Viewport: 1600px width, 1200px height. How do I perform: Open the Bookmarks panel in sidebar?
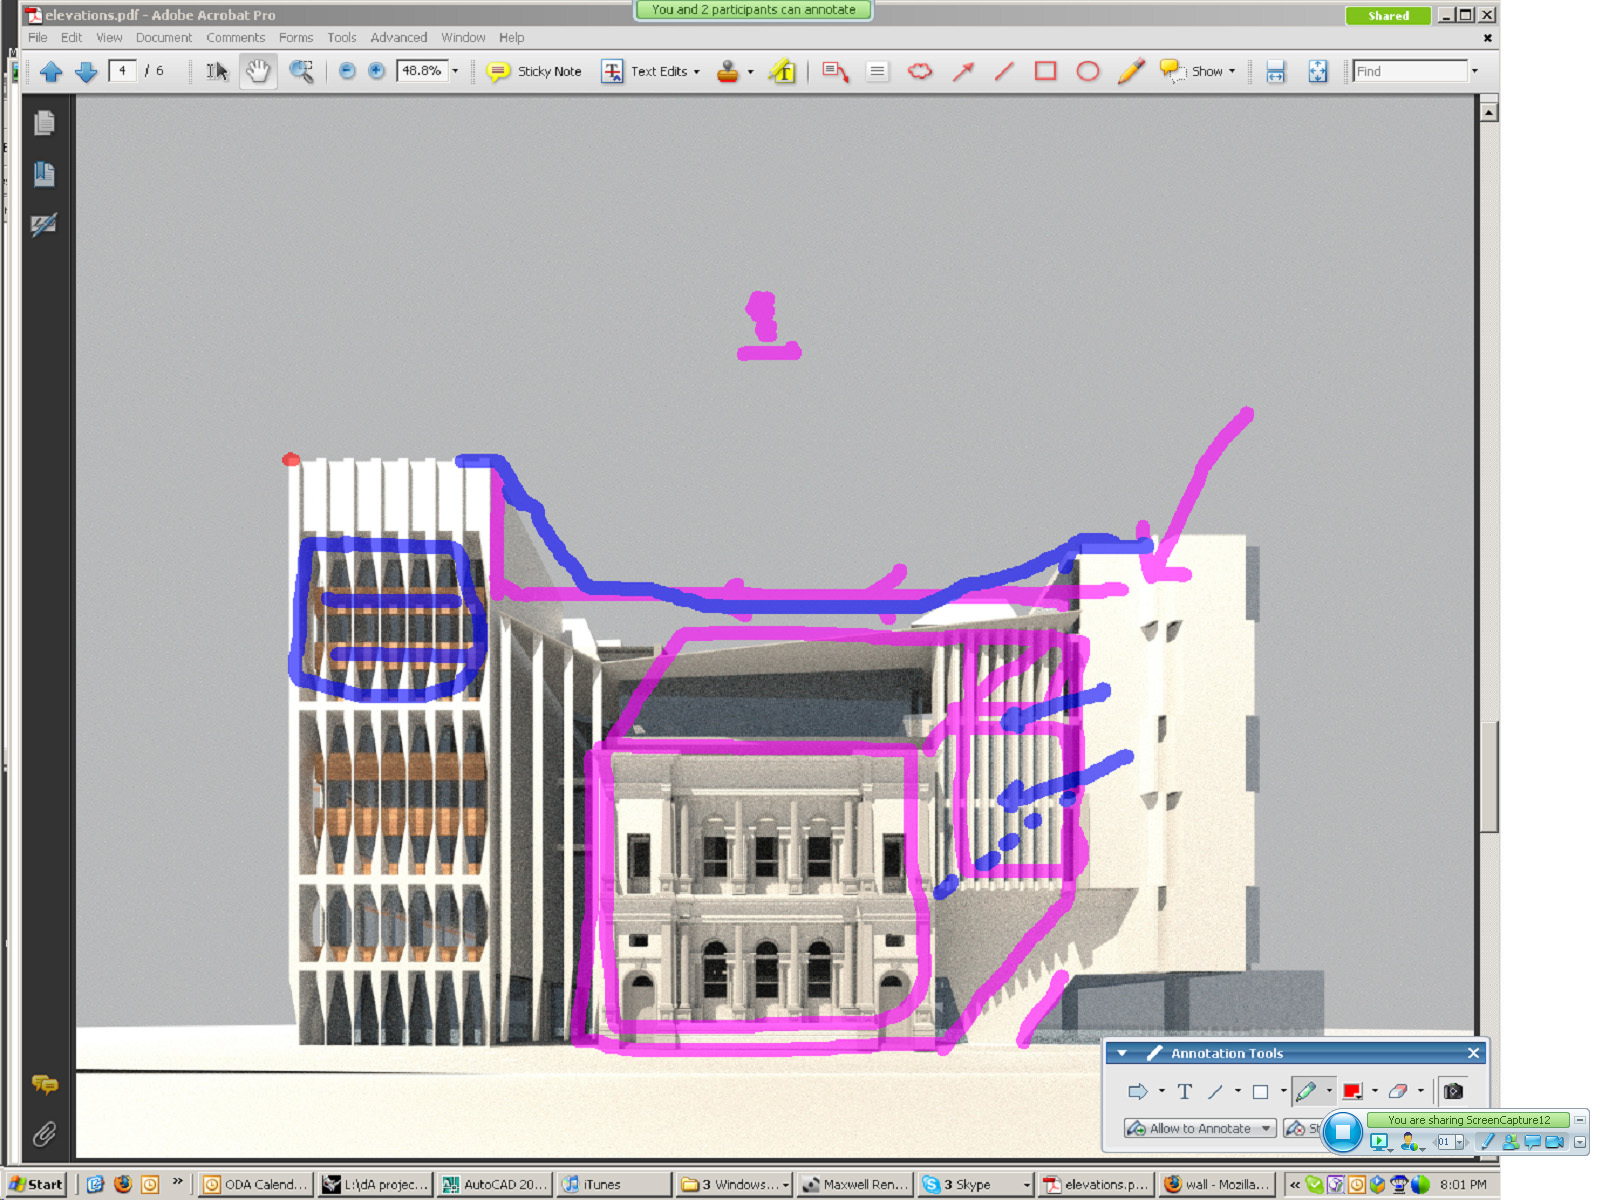pos(44,174)
